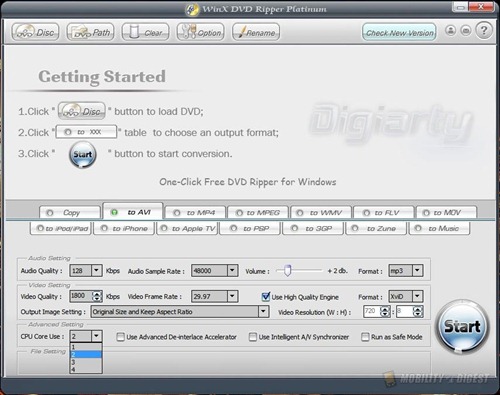The image size is (500, 395).
Task: Open the DVD Path button
Action: click(x=90, y=32)
